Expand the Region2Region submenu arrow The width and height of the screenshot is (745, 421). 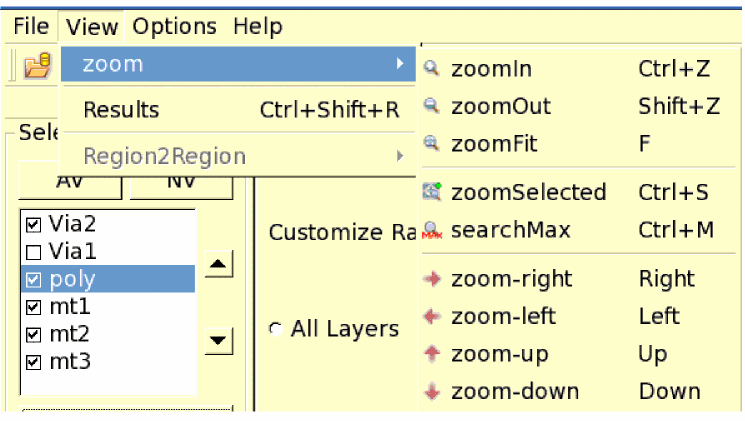pyautogui.click(x=400, y=156)
